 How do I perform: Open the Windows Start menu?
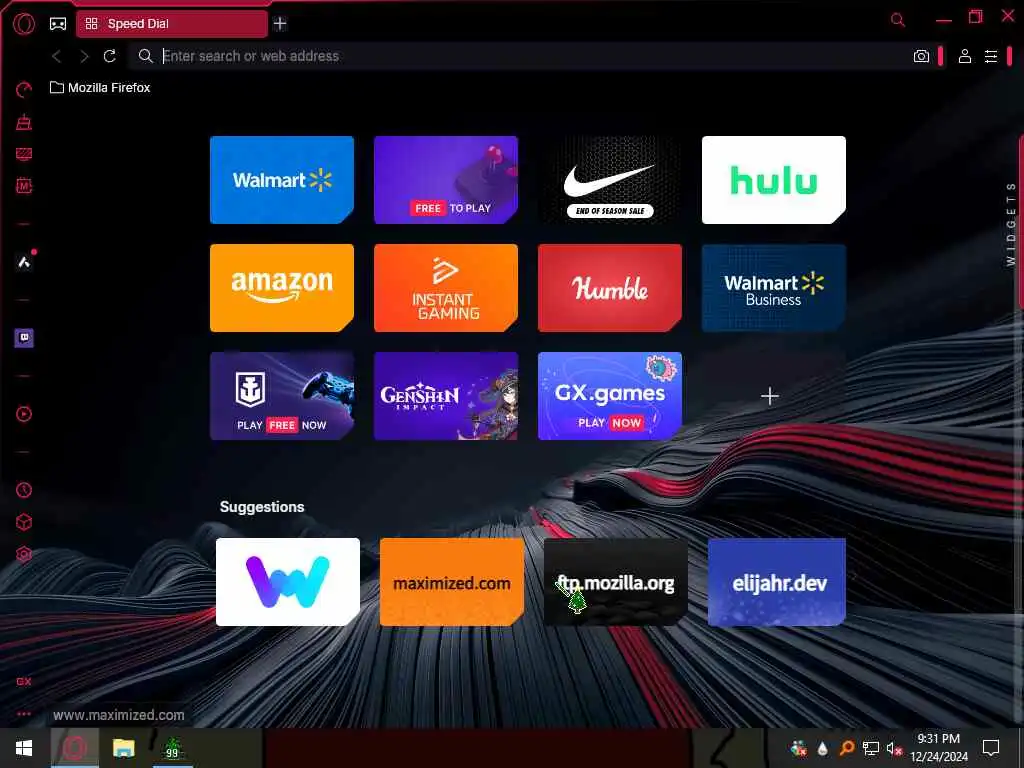pos(24,748)
